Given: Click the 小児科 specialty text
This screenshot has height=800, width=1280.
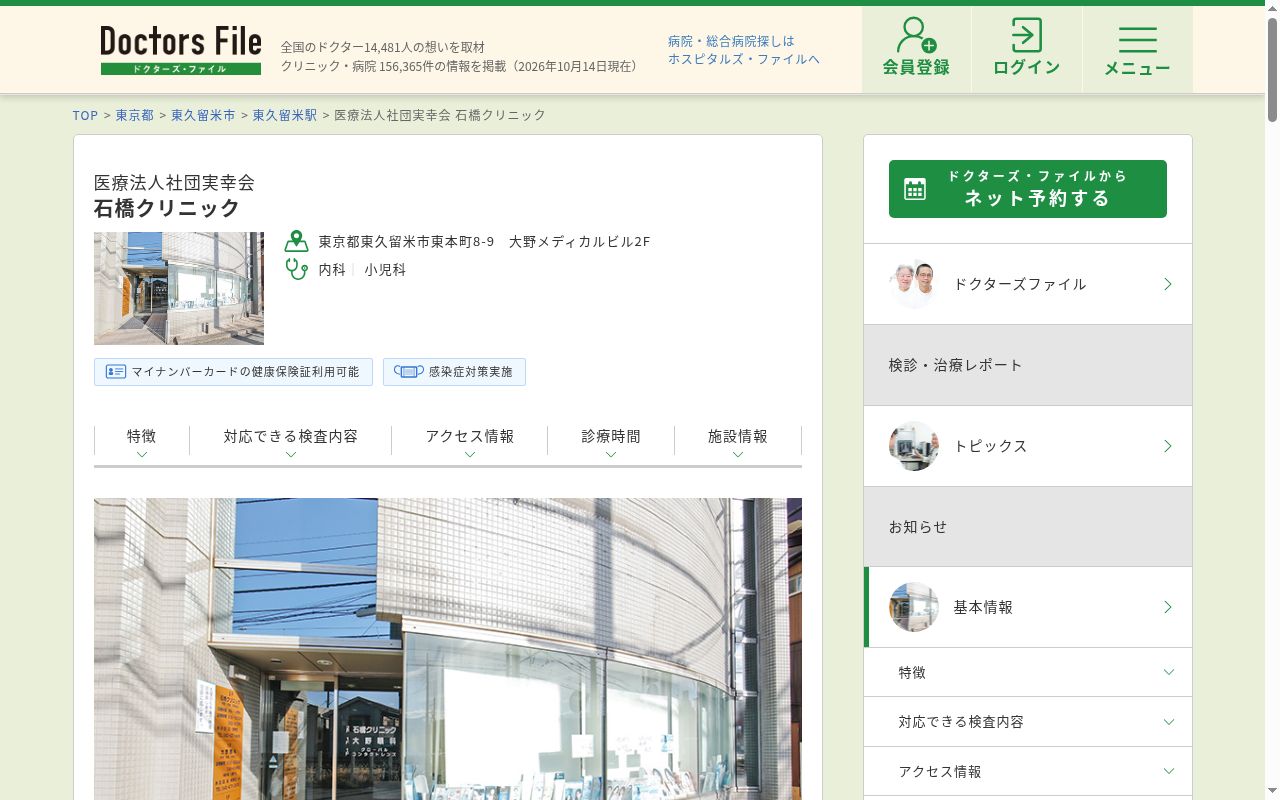Looking at the screenshot, I should (x=385, y=269).
